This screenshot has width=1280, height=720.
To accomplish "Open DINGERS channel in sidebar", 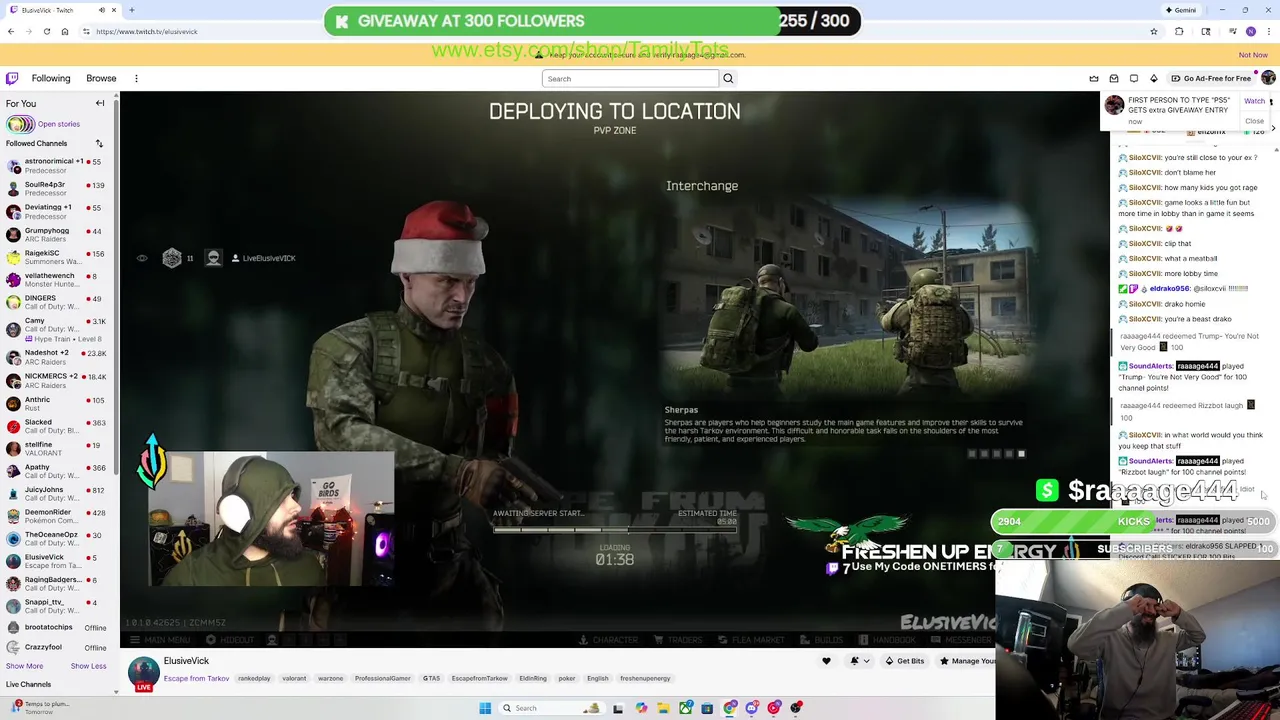I will tap(58, 302).
